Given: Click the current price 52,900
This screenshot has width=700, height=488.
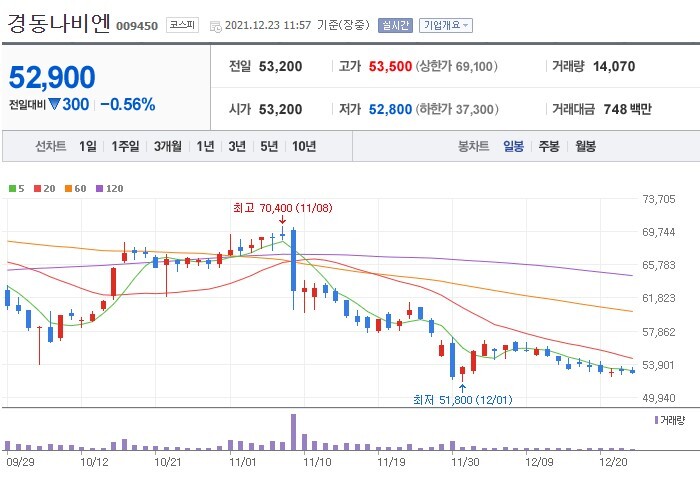Looking at the screenshot, I should click(52, 77).
